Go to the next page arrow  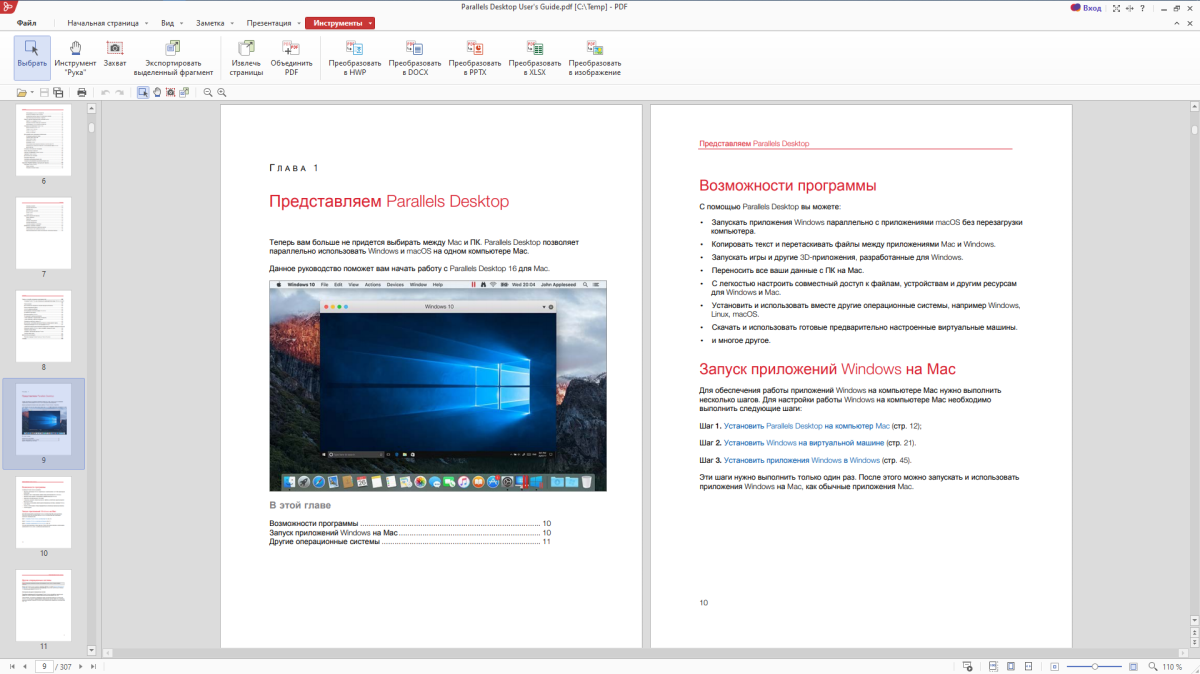81,666
